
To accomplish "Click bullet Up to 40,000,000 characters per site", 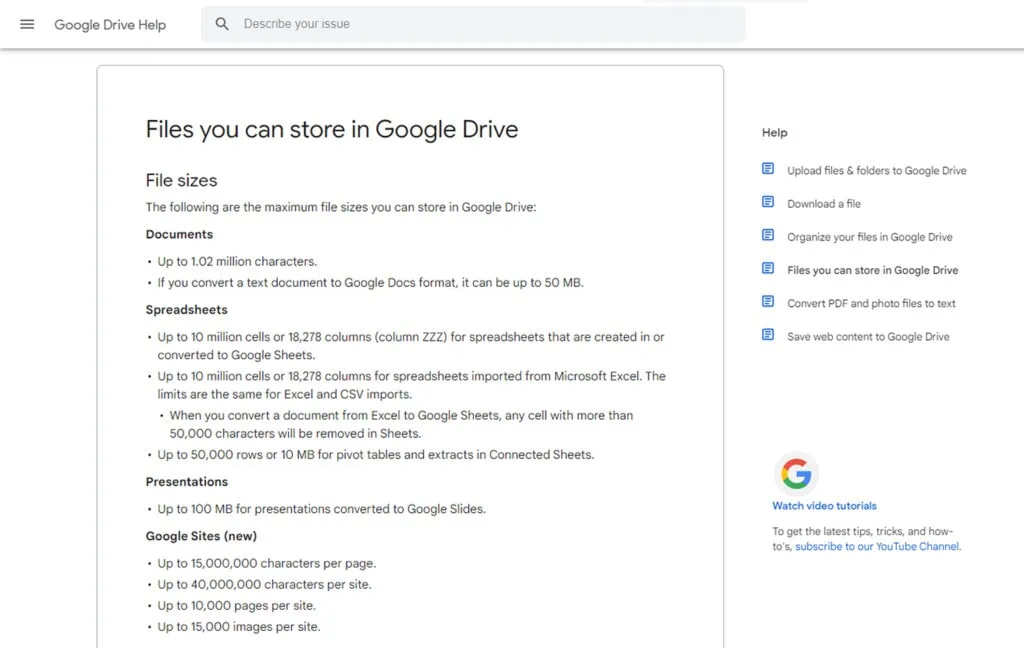I will click(264, 585).
